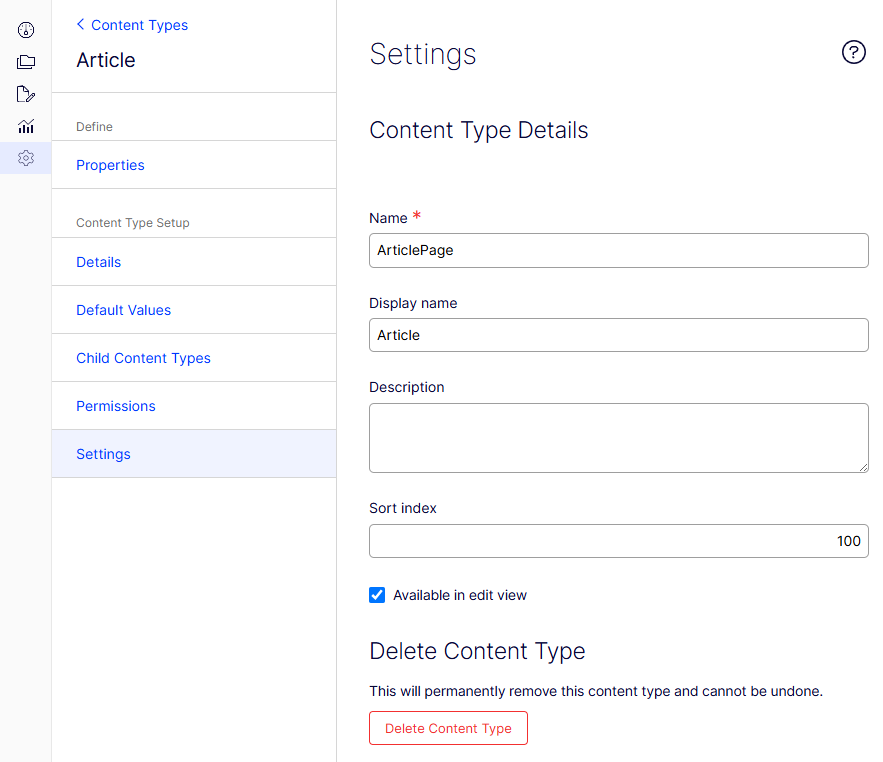Image resolution: width=883 pixels, height=762 pixels.
Task: Focus the Name field containing ArticlePage
Action: click(x=618, y=251)
